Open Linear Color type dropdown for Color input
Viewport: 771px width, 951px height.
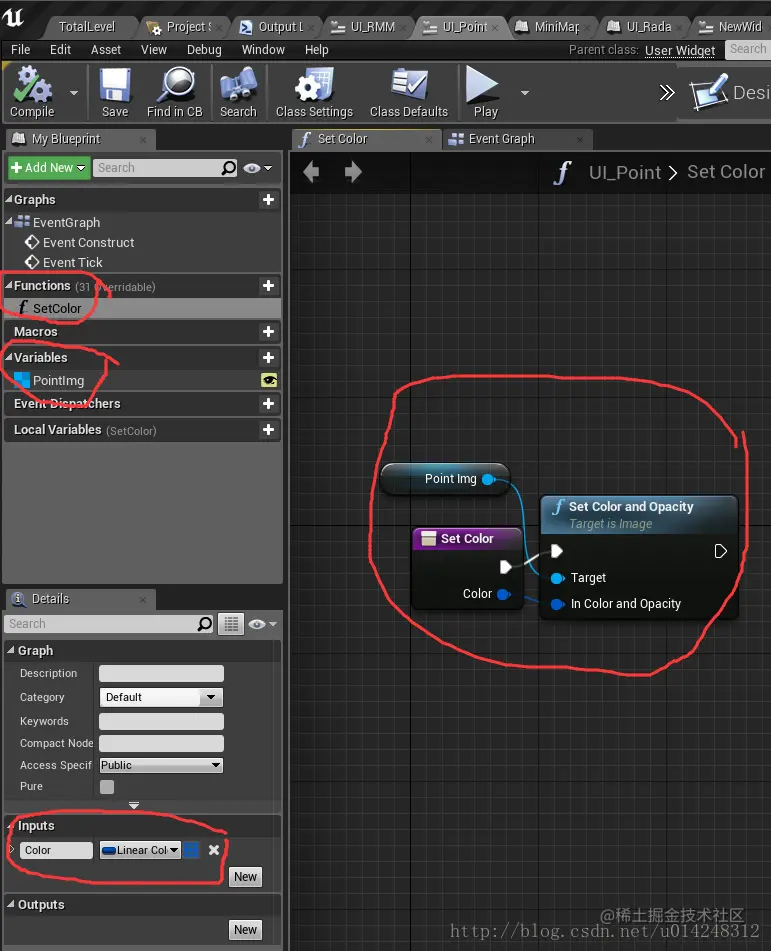tap(140, 850)
